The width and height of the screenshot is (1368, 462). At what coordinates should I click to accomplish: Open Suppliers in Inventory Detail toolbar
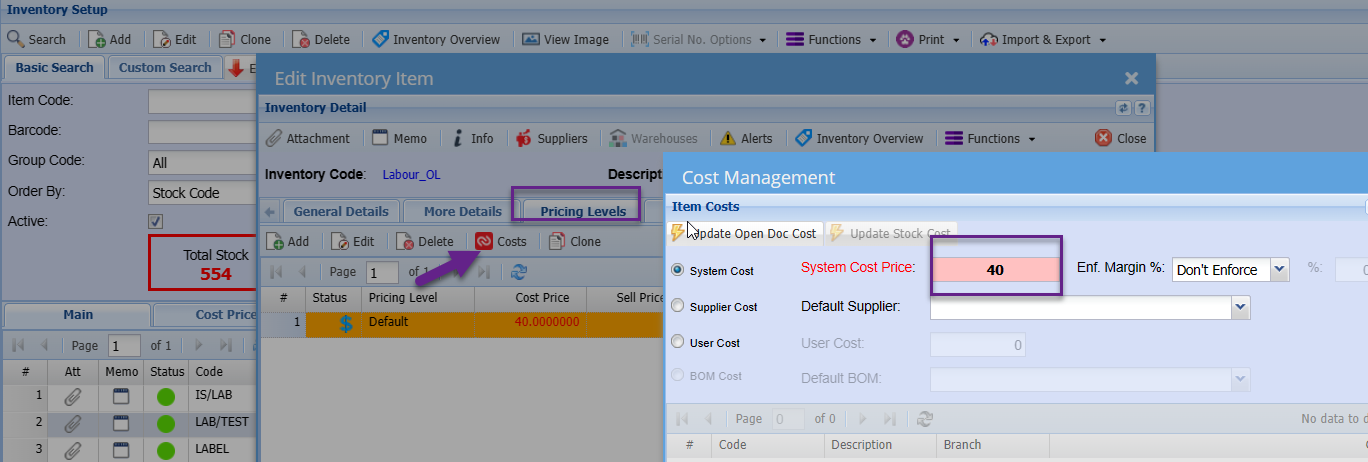[x=551, y=138]
